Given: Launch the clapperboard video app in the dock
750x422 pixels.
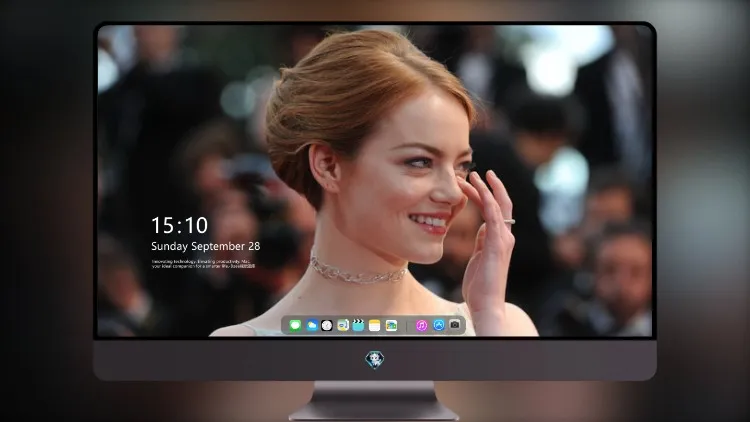Looking at the screenshot, I should pyautogui.click(x=358, y=325).
